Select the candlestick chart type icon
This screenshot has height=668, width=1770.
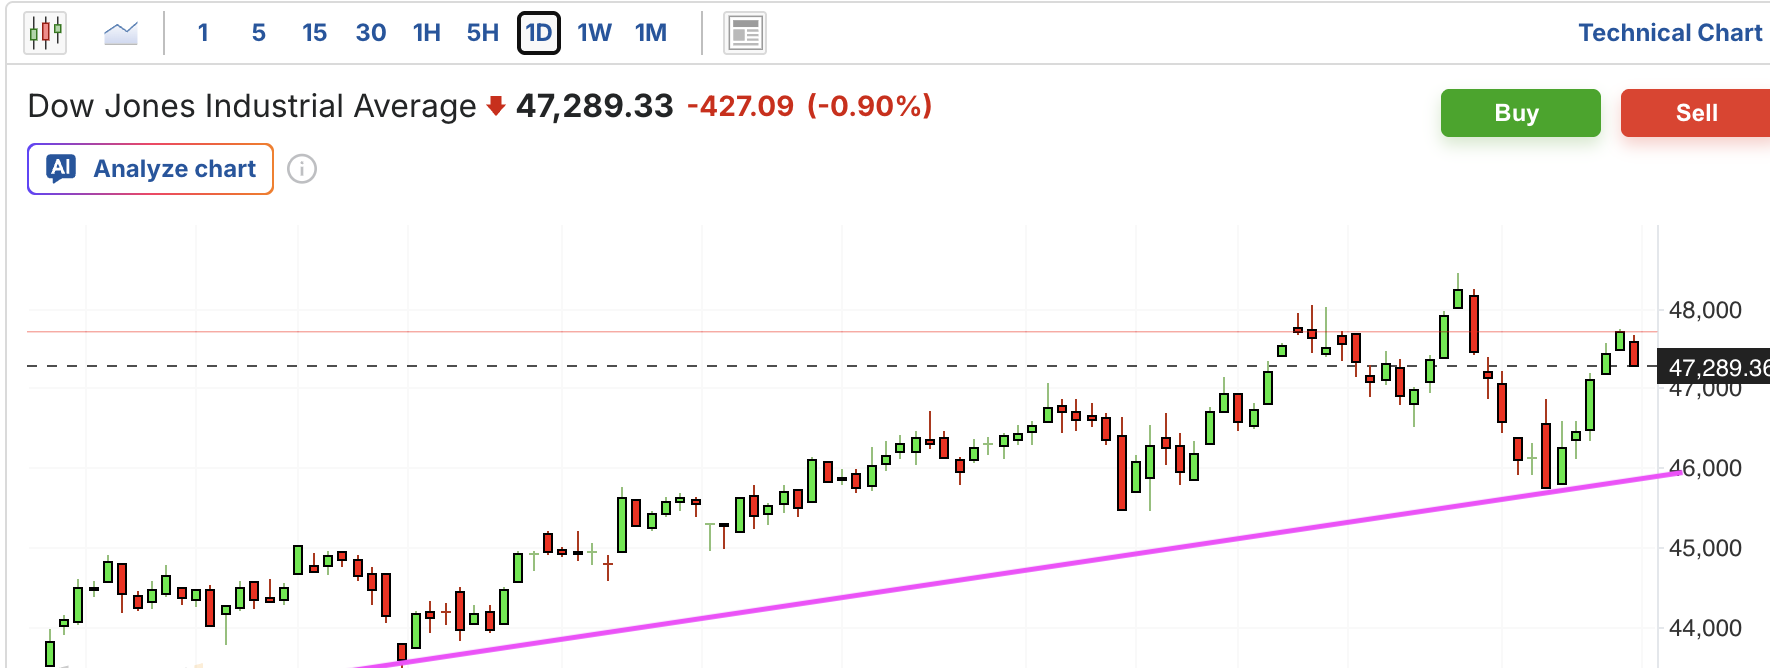pyautogui.click(x=45, y=33)
